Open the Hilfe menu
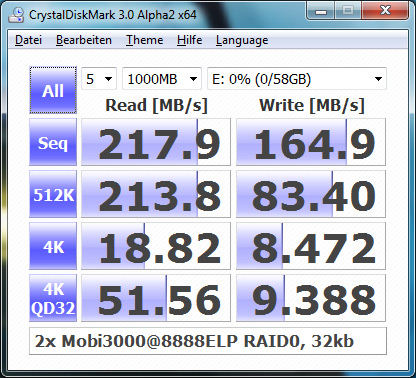This screenshot has width=416, height=378. pyautogui.click(x=189, y=40)
